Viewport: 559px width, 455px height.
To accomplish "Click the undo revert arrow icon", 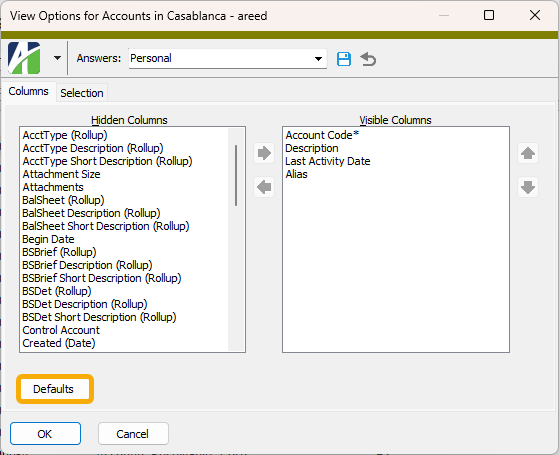I will pyautogui.click(x=368, y=59).
